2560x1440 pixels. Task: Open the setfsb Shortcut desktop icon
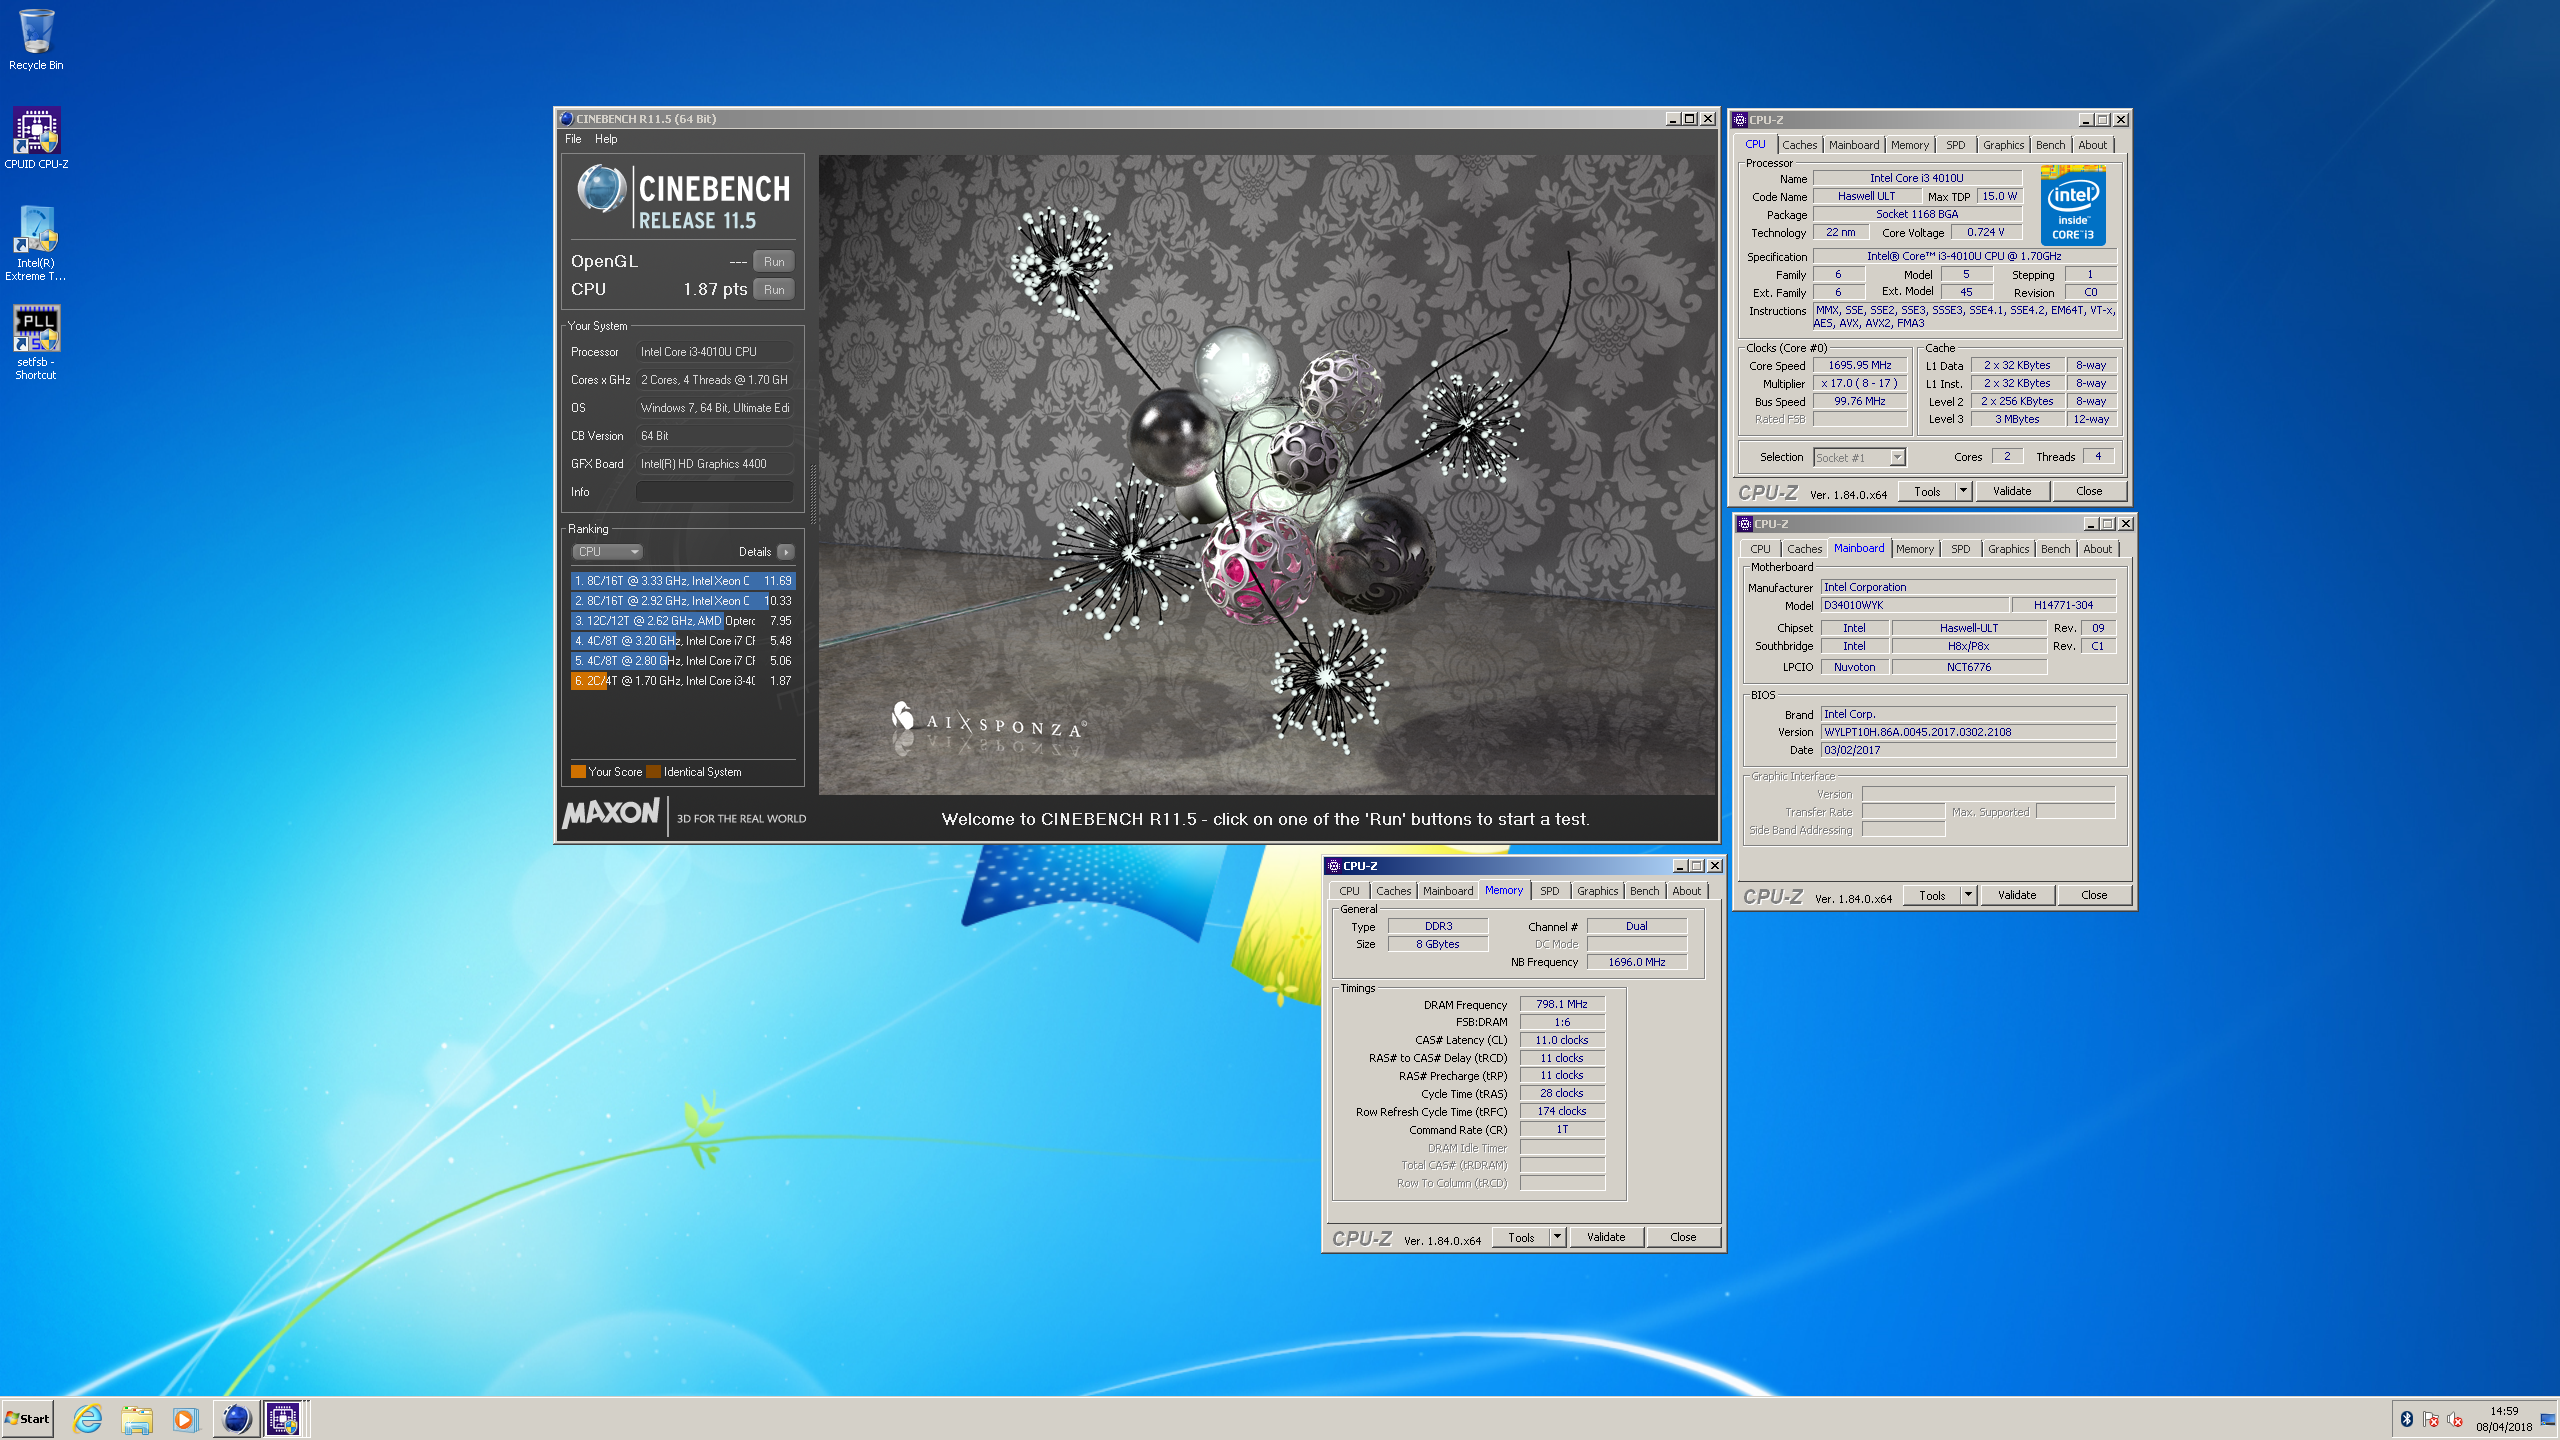[36, 342]
